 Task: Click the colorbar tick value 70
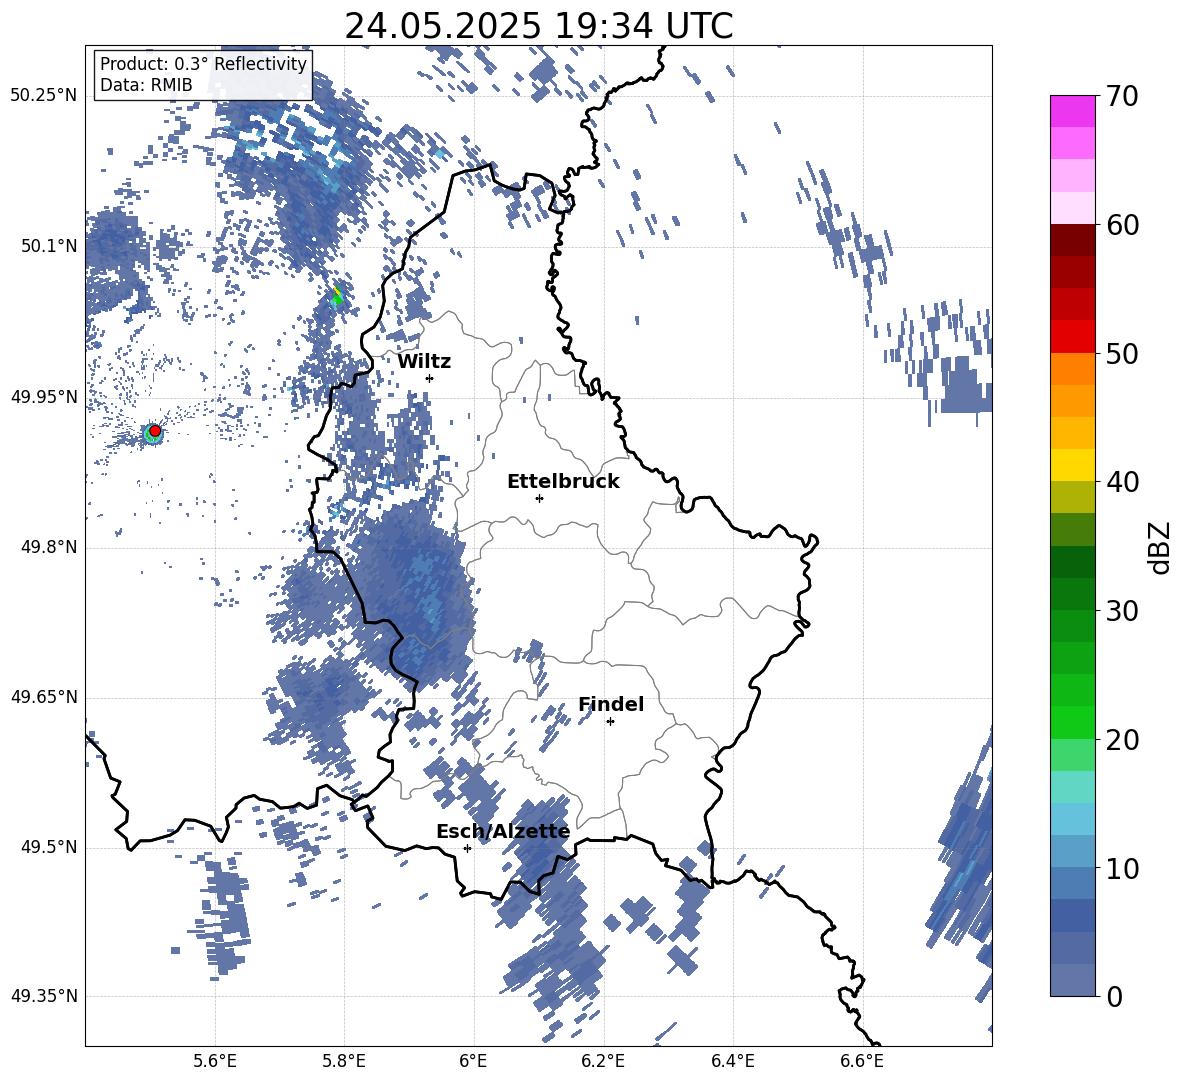[1122, 97]
